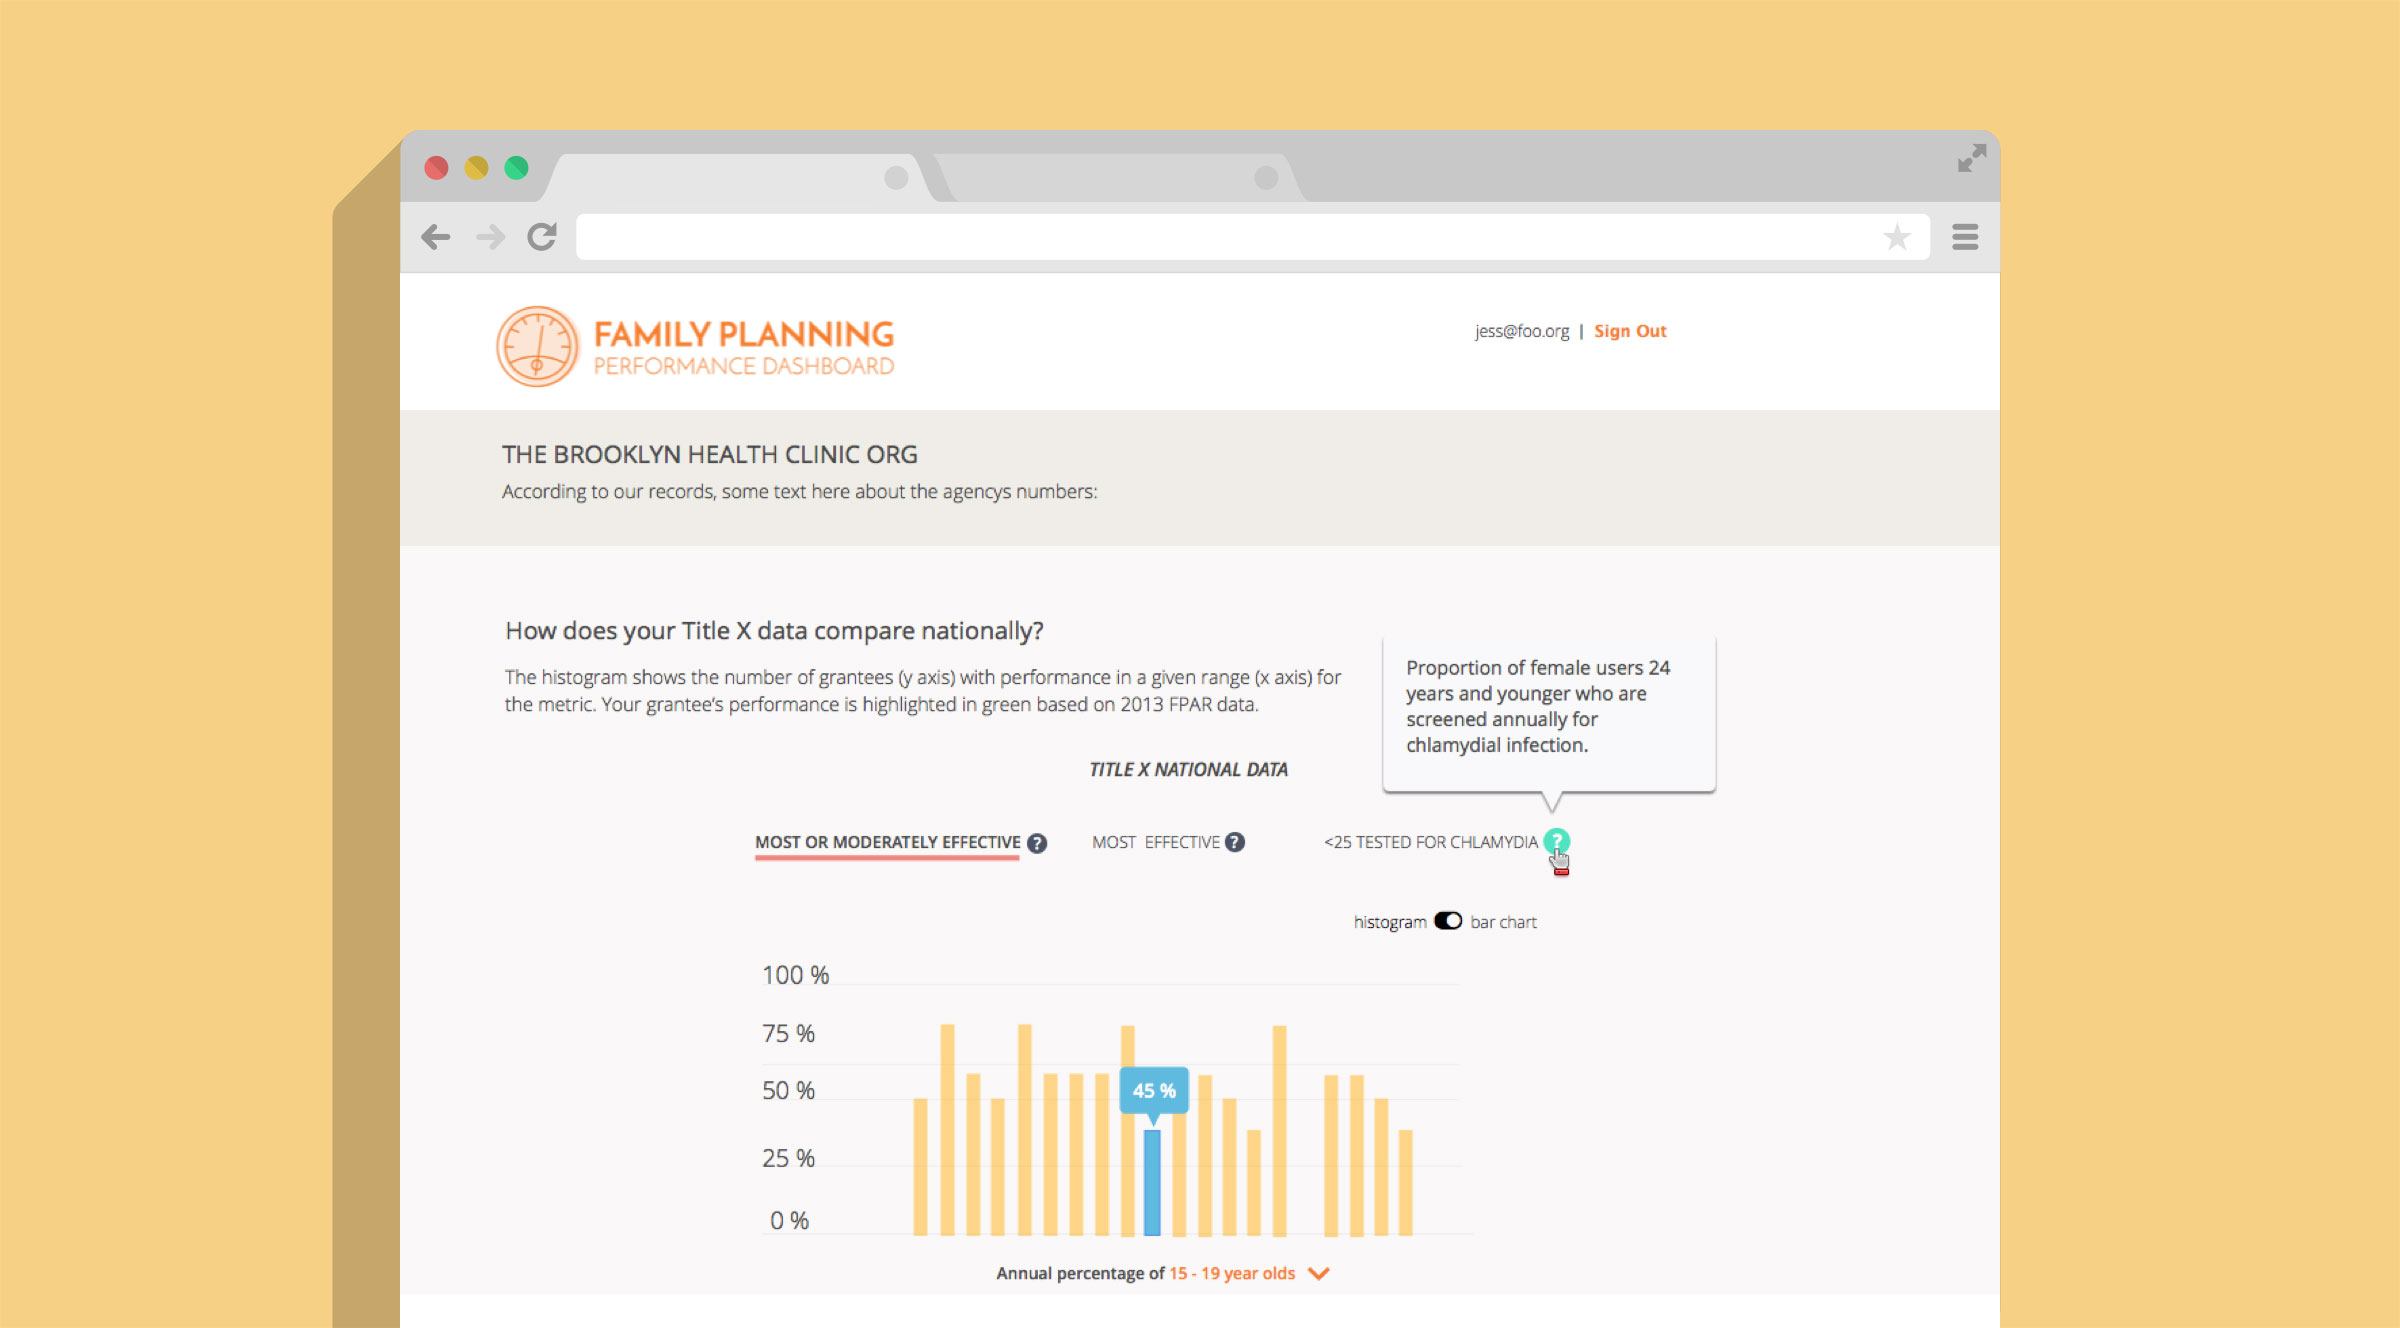Open the green help icon for chlamydia metric

tap(1557, 842)
